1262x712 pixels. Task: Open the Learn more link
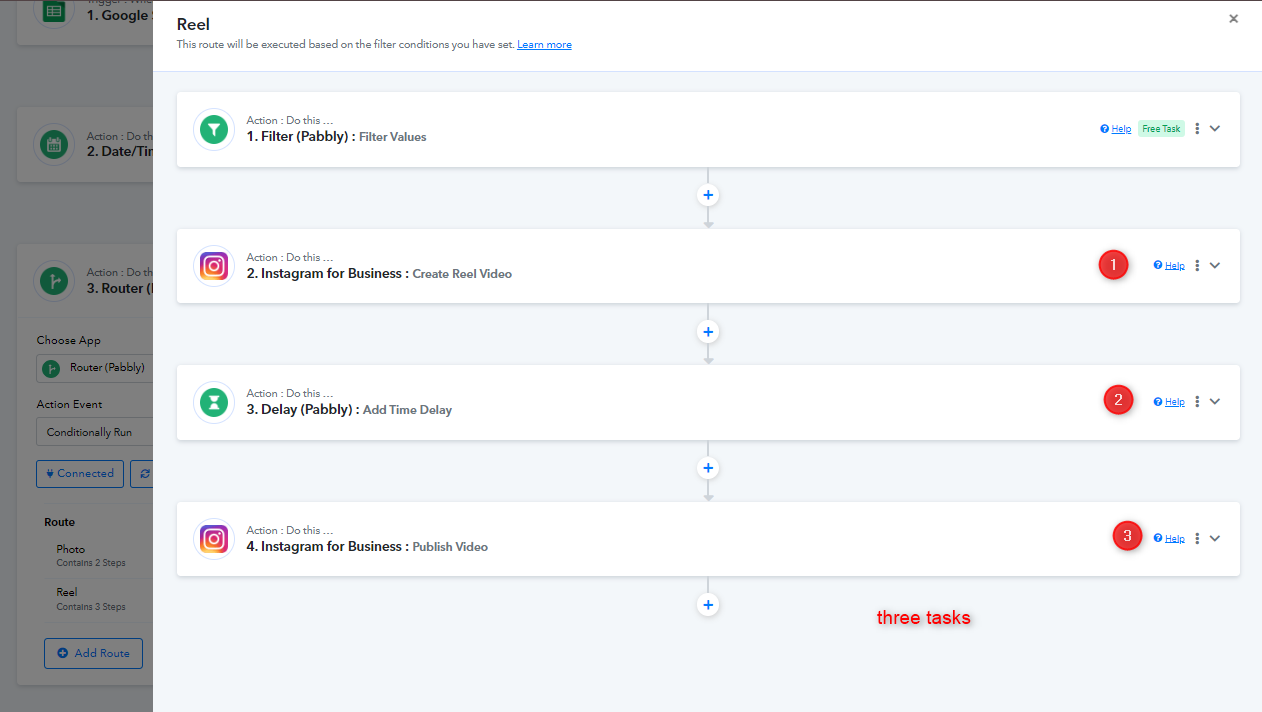pos(544,45)
